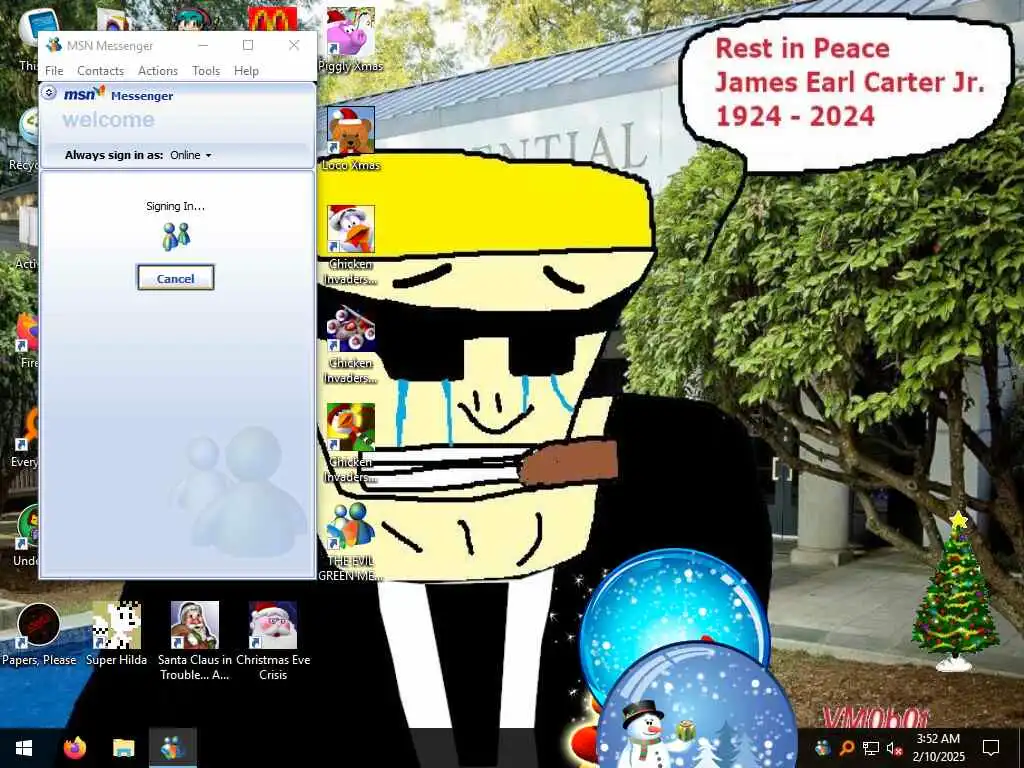The image size is (1024, 768).
Task: Select Santa Claus in Trouble desktop icon
Action: (x=195, y=641)
